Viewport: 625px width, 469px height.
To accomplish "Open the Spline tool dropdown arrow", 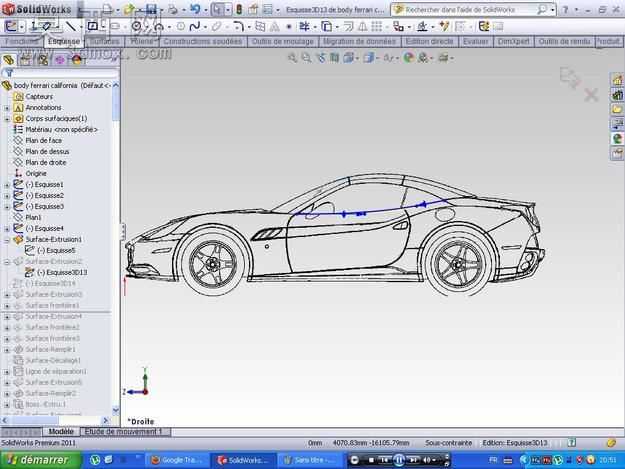I will coord(204,27).
